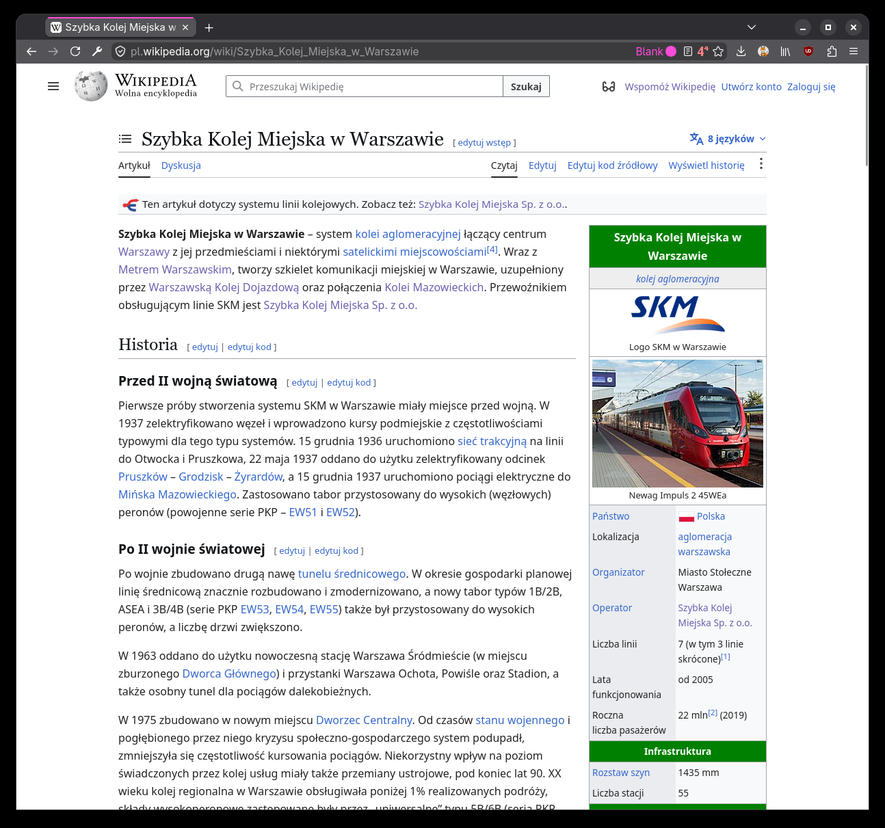
Task: Click the edytuj wstęp link
Action: [484, 143]
